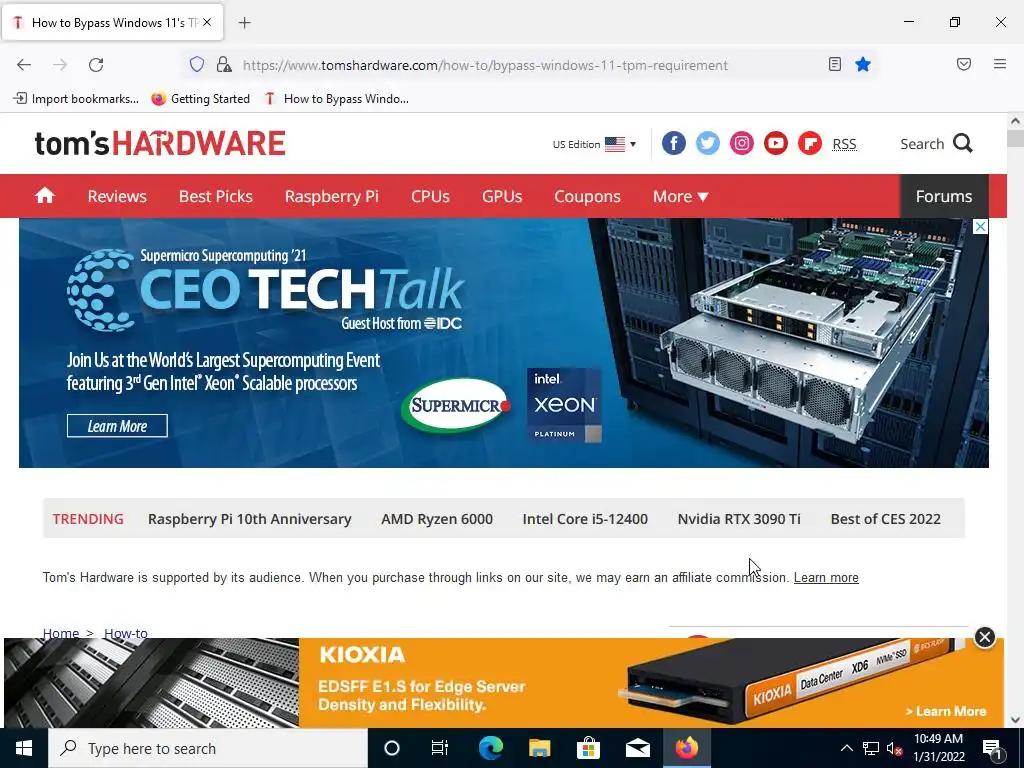Open the Windows Start menu
This screenshot has height=768, width=1024.
(24, 748)
